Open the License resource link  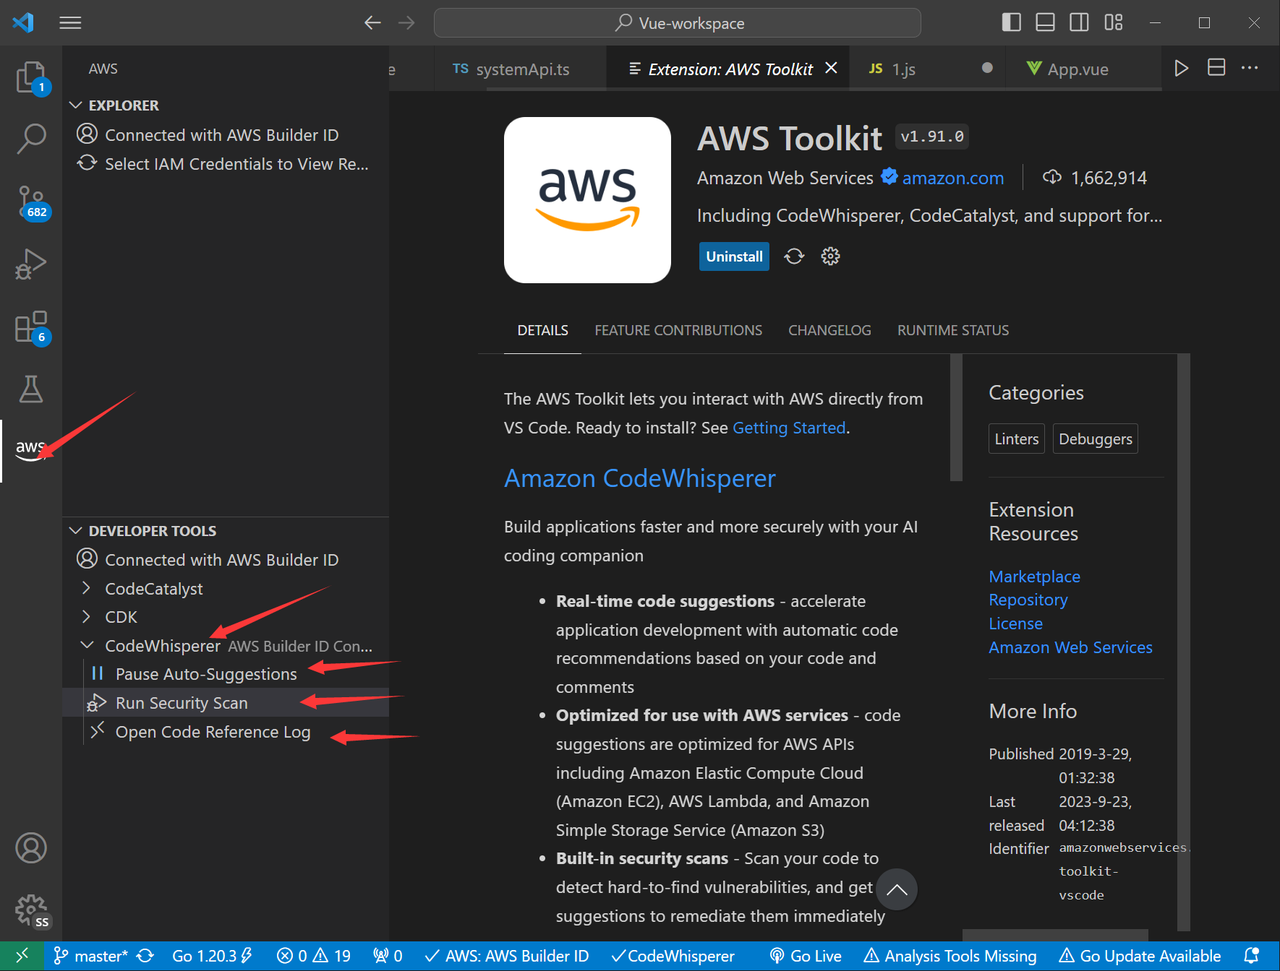(1016, 623)
